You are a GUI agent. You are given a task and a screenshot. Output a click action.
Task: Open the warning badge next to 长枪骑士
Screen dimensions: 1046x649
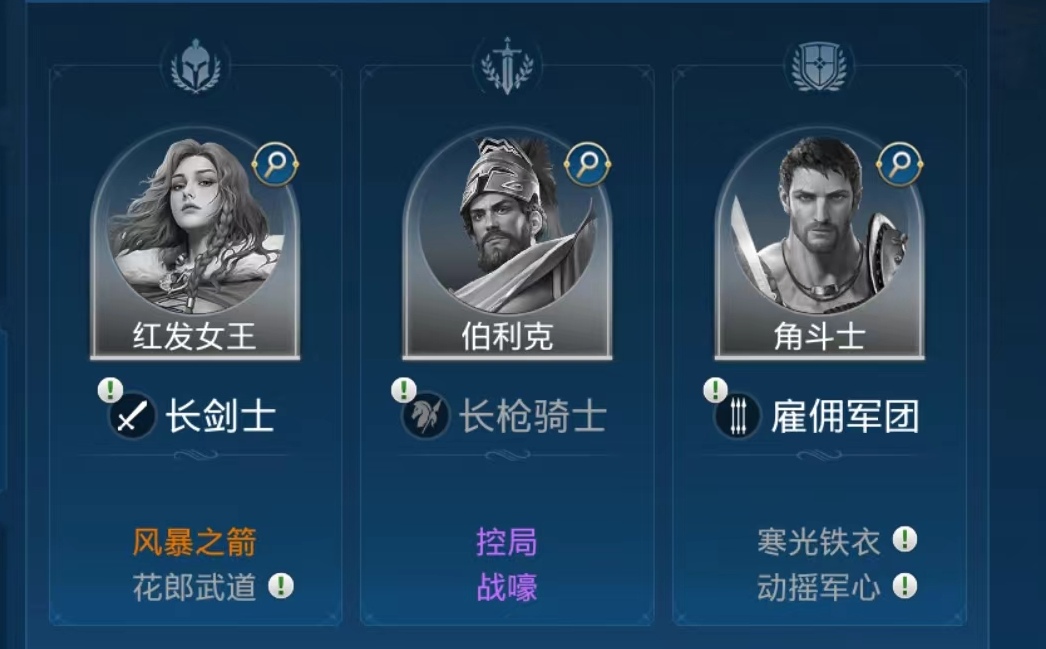404,390
